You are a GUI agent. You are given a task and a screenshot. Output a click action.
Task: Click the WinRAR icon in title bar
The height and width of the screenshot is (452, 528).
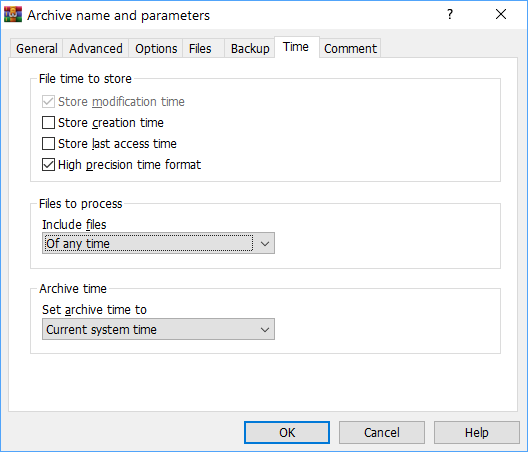(x=13, y=15)
